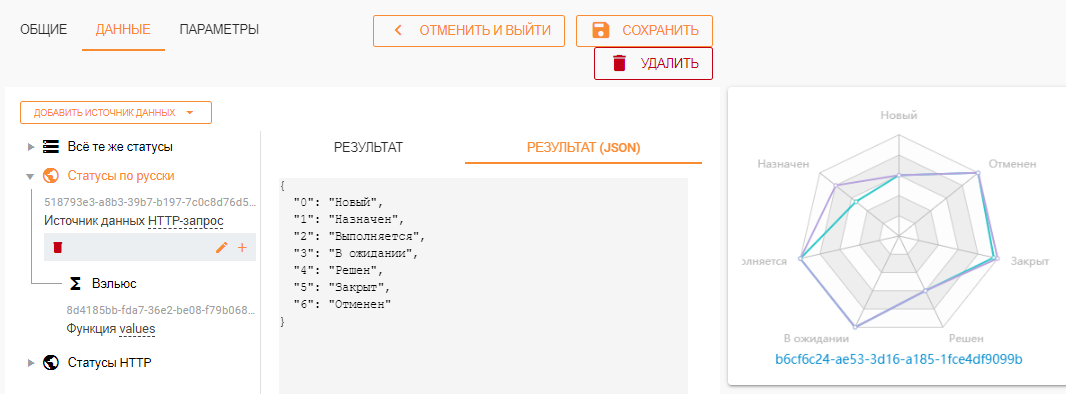The image size is (1066, 394).
Task: Click the Назначен axis label on radar chart
Action: coord(783,164)
